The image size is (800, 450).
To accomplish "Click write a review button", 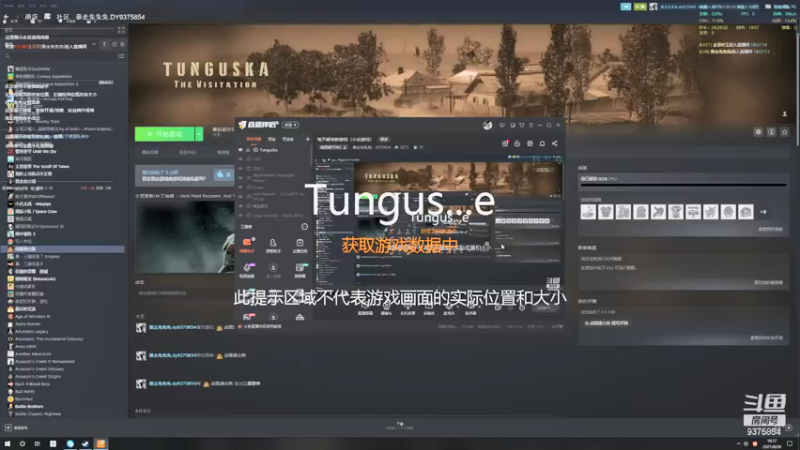I will [606, 323].
